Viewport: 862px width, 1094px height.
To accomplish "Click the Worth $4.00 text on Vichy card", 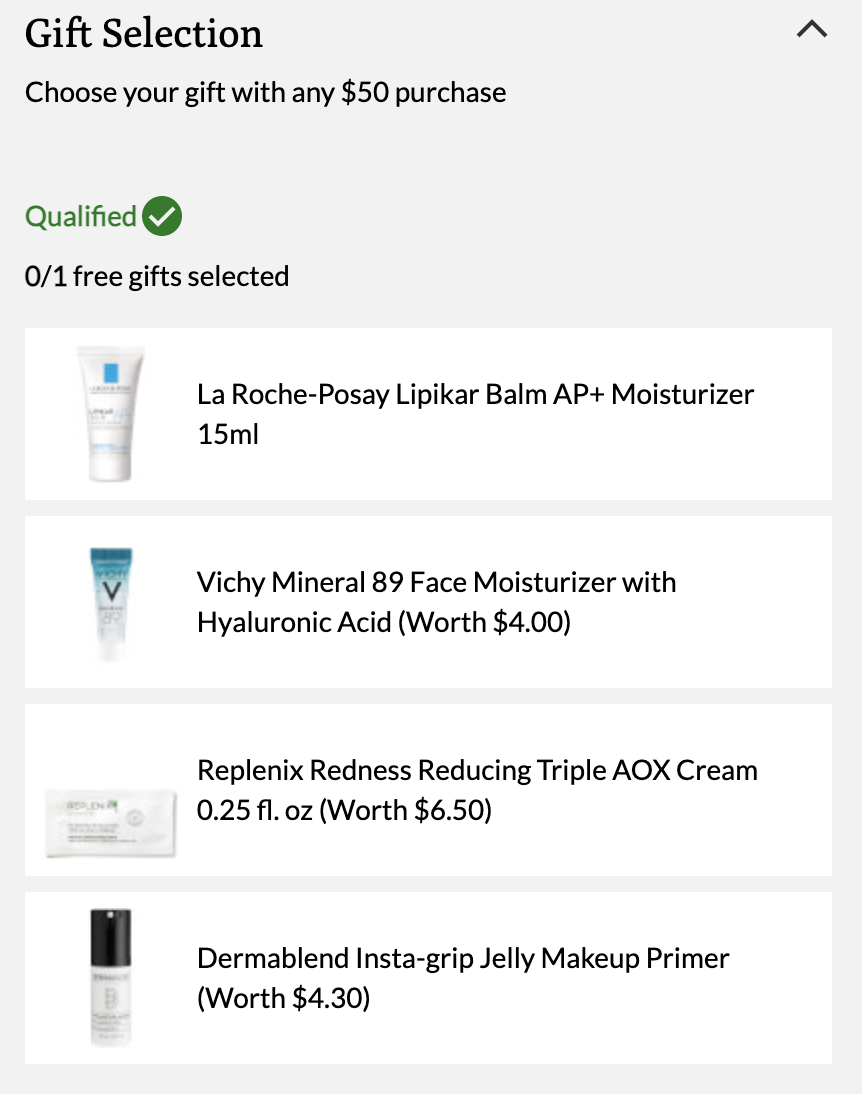I will click(x=484, y=622).
